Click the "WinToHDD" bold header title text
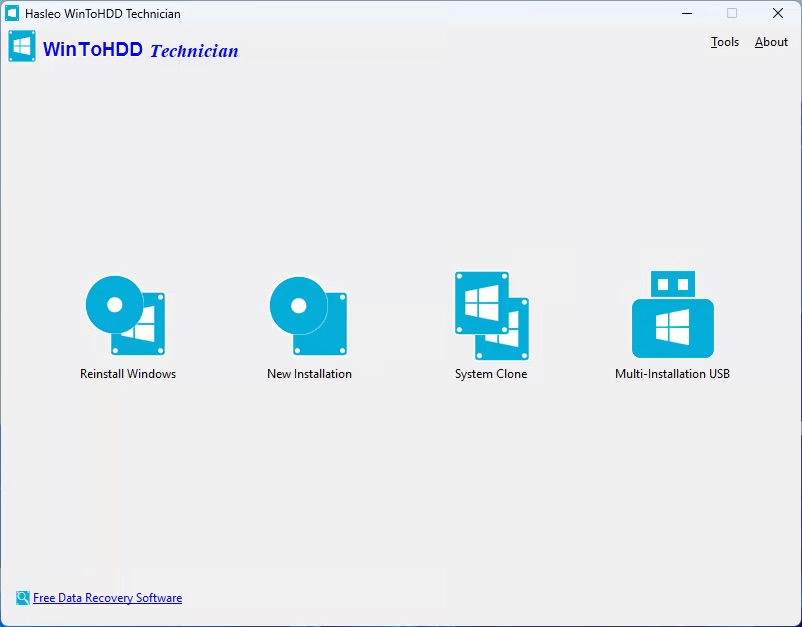The width and height of the screenshot is (802, 627). click(x=93, y=49)
